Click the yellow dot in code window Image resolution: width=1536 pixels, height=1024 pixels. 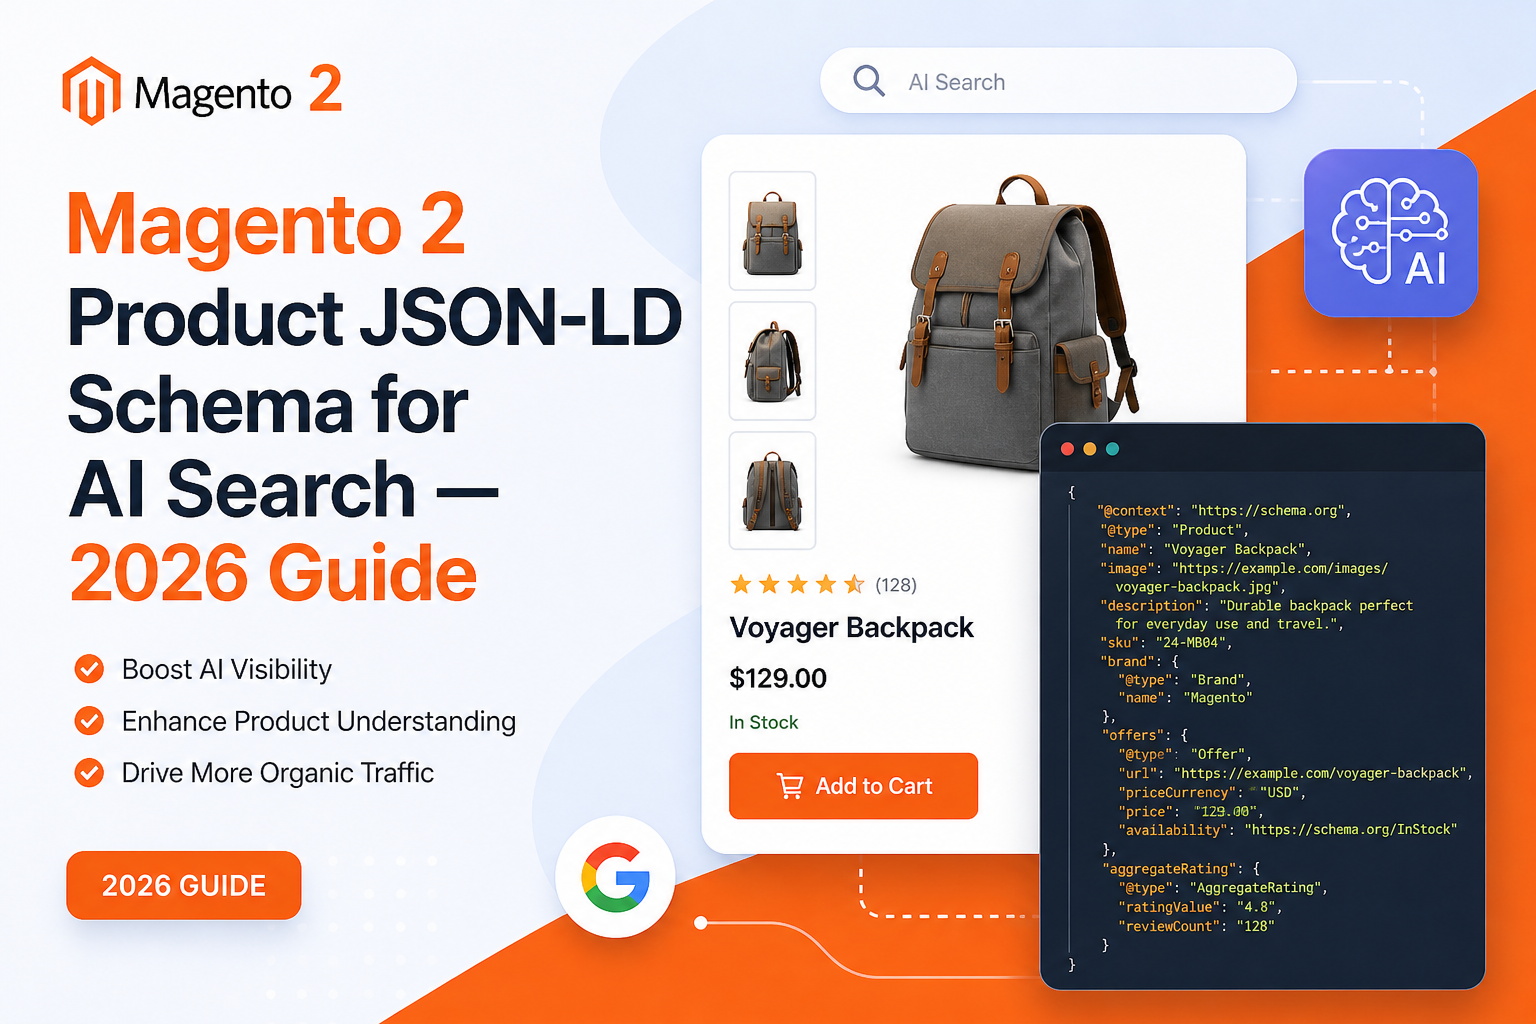1090,449
